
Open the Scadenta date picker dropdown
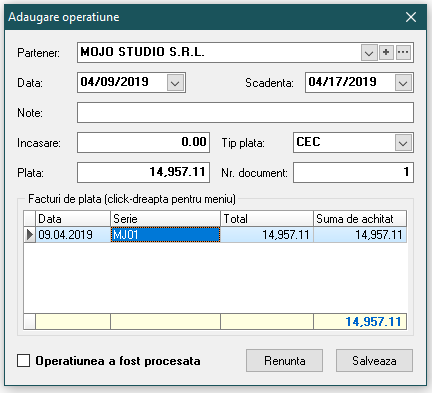click(x=403, y=83)
